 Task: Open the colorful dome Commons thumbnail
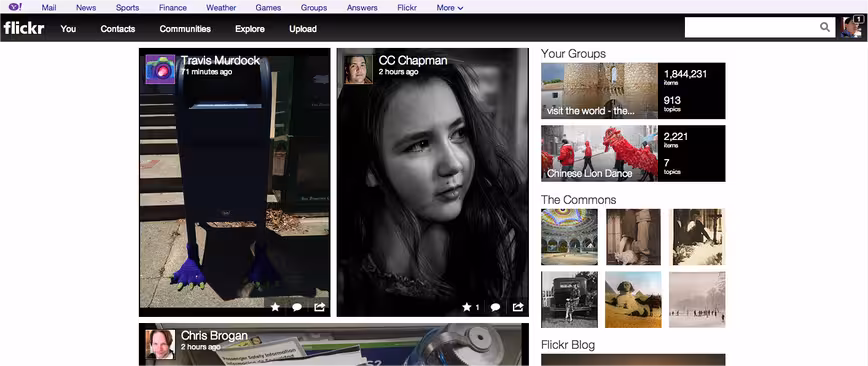[x=569, y=237]
